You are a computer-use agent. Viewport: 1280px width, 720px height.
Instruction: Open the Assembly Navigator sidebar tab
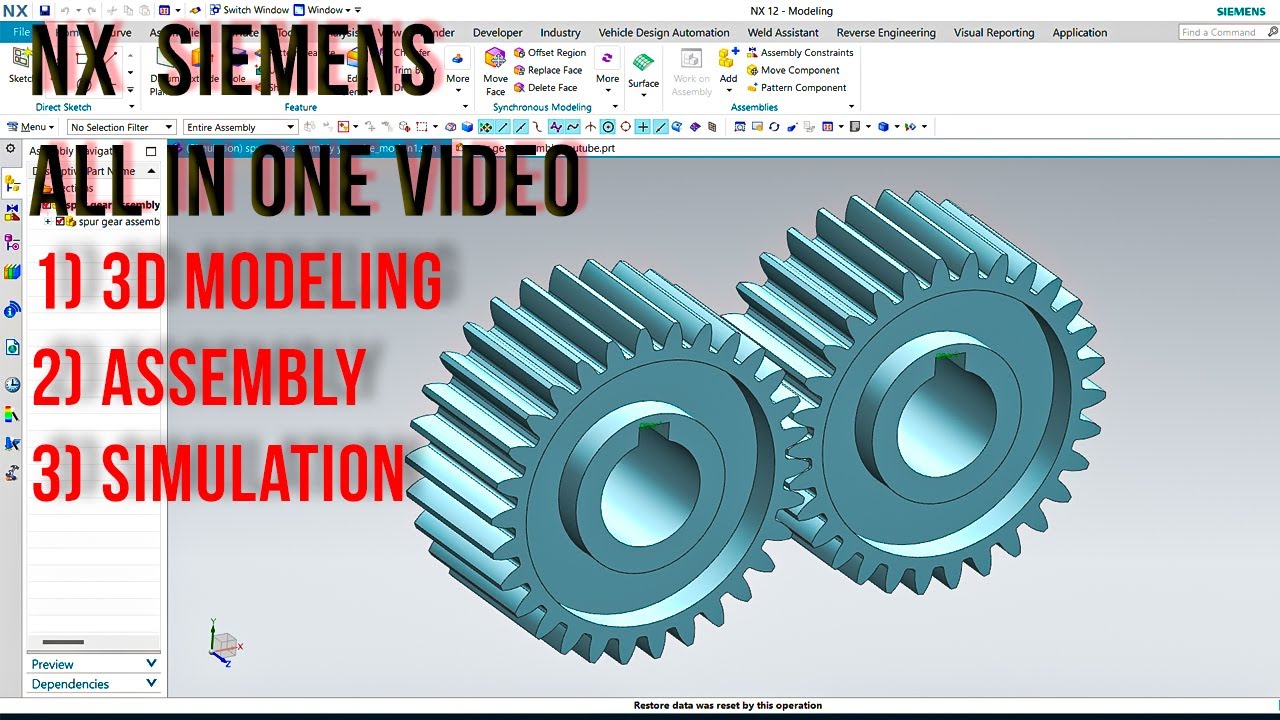coord(12,184)
